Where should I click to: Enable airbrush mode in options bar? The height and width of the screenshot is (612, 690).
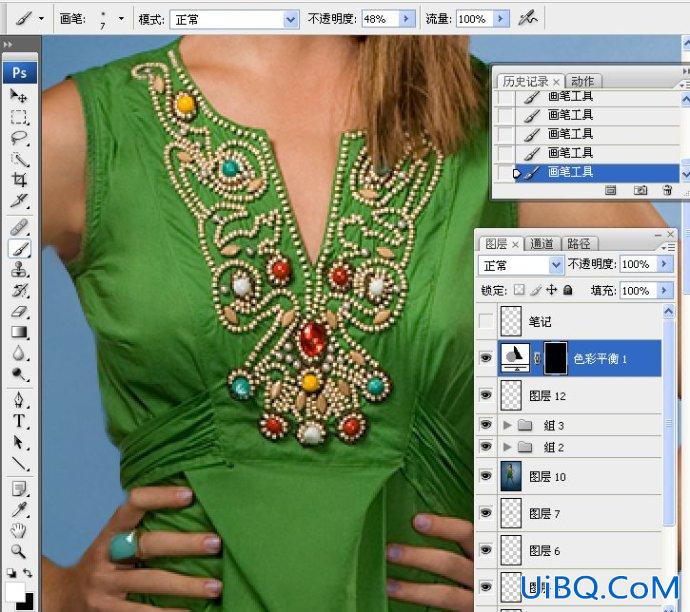click(x=528, y=18)
